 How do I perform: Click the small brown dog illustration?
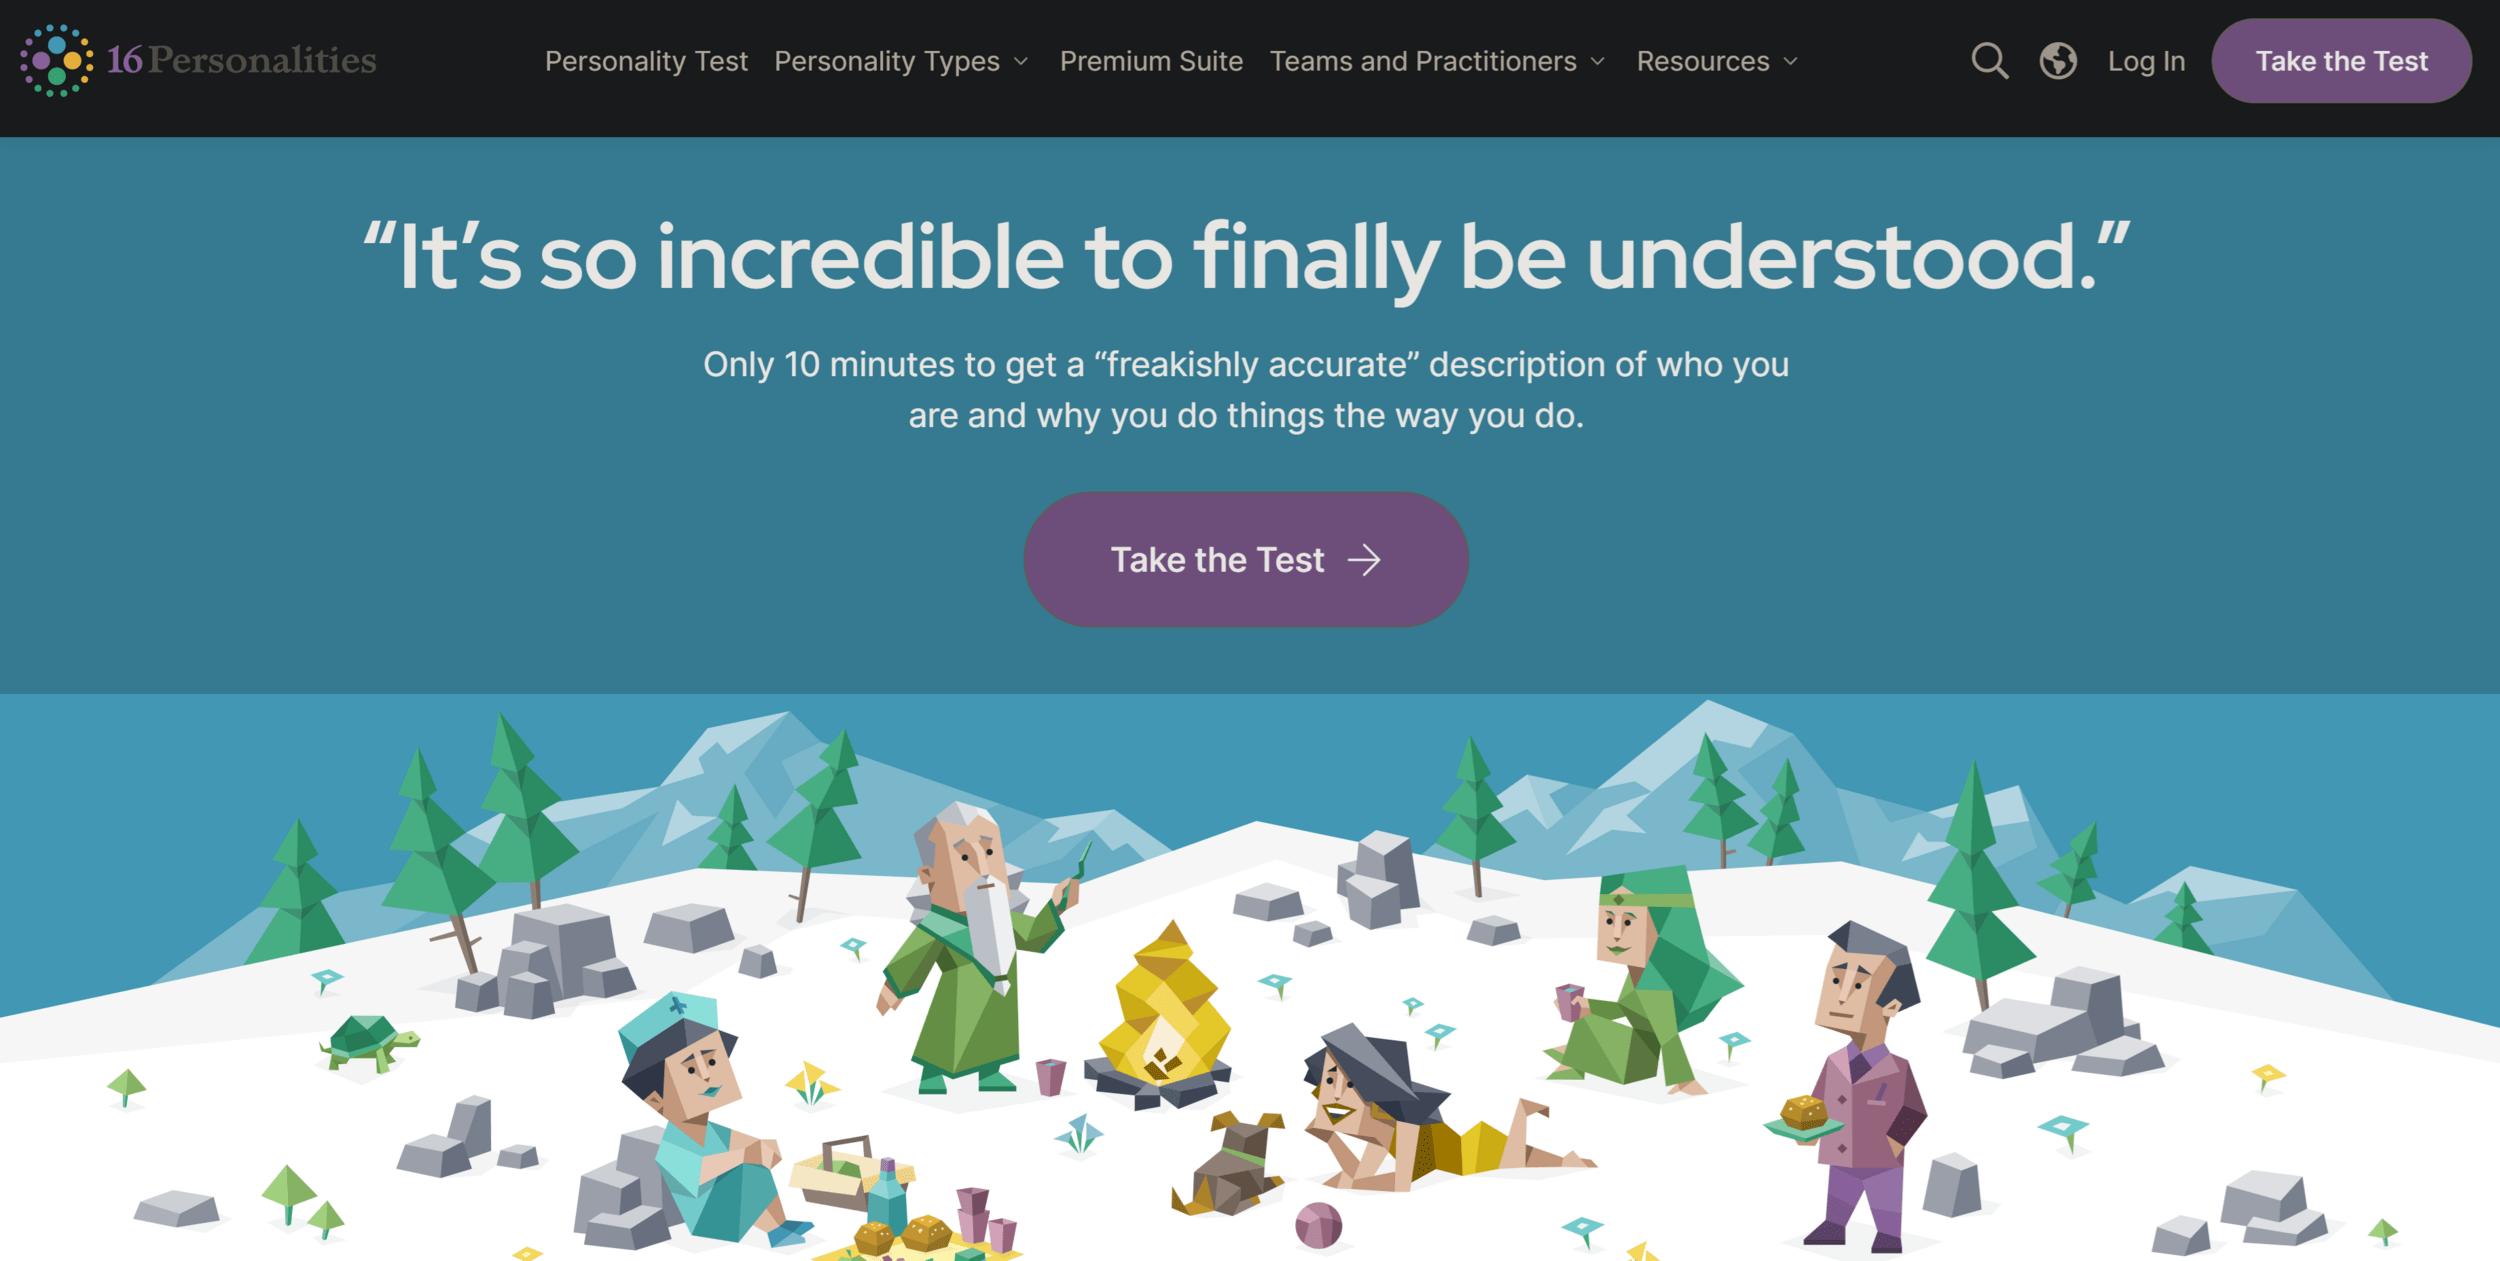[x=1228, y=1163]
